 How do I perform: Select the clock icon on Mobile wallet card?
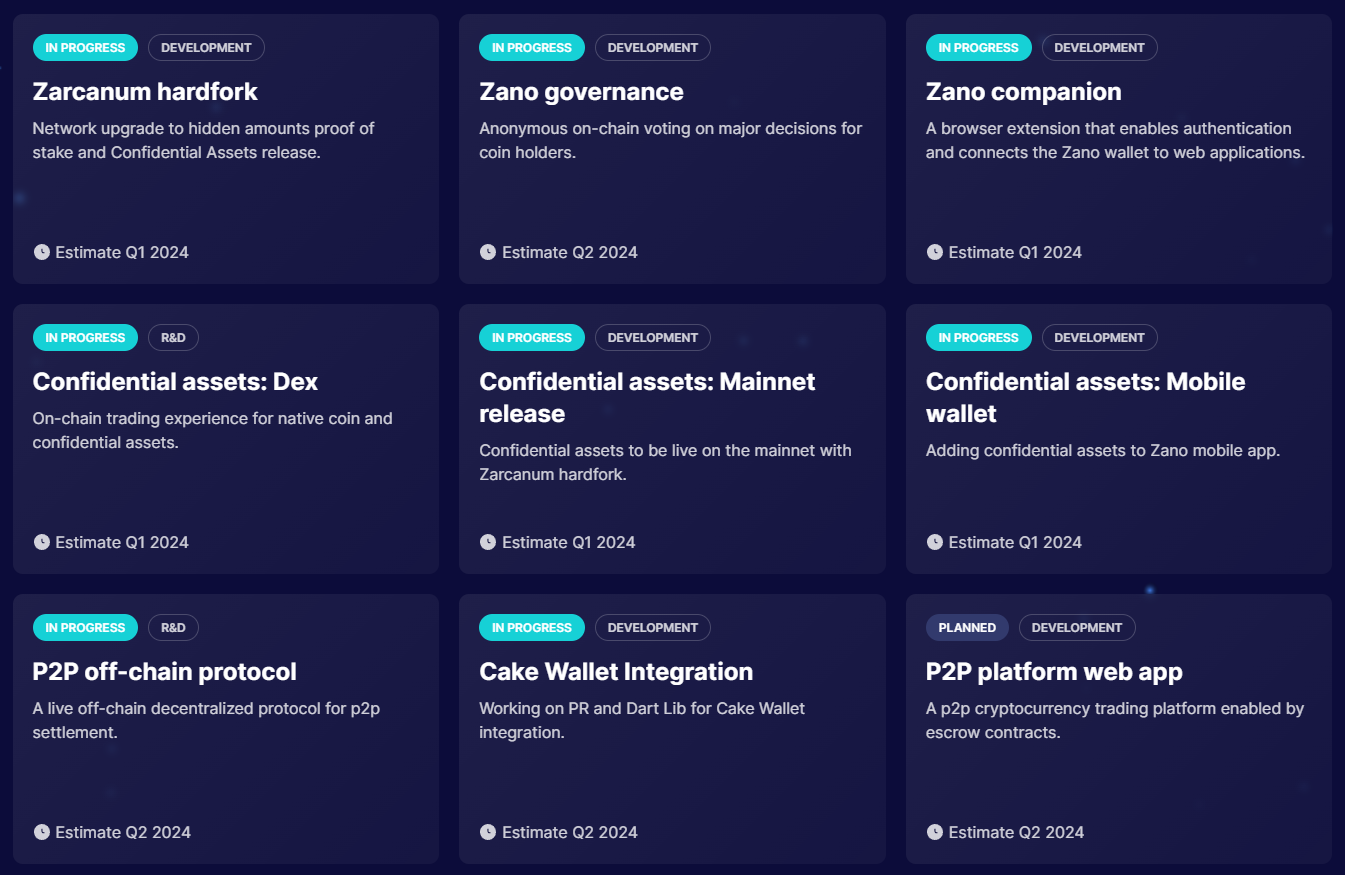pyautogui.click(x=935, y=542)
